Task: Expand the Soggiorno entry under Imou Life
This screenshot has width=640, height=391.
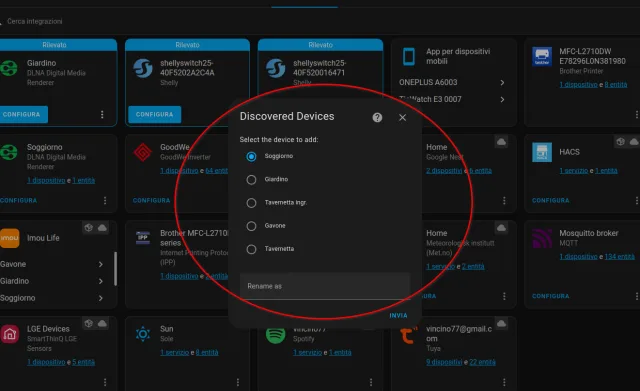Action: [x=52, y=298]
